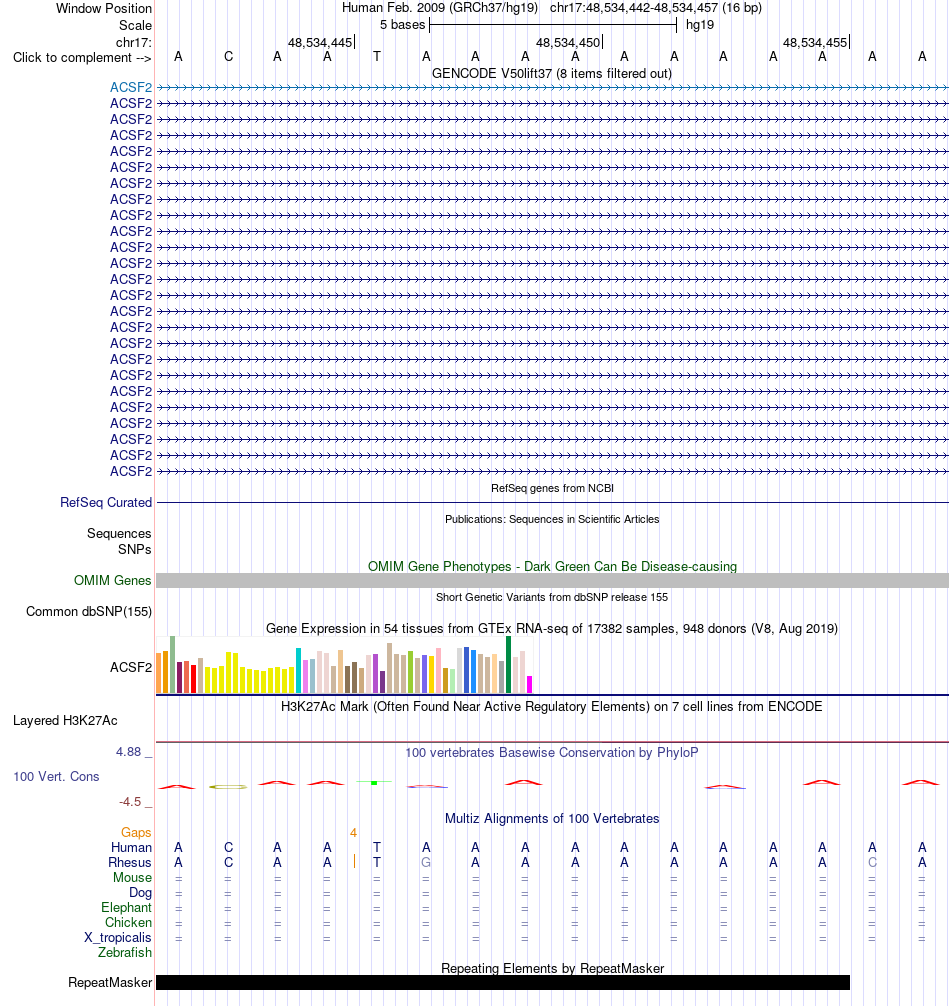Viewport: 950px width, 1006px height.
Task: Click the 'Rhesus' alignment row label
Action: (x=130, y=862)
